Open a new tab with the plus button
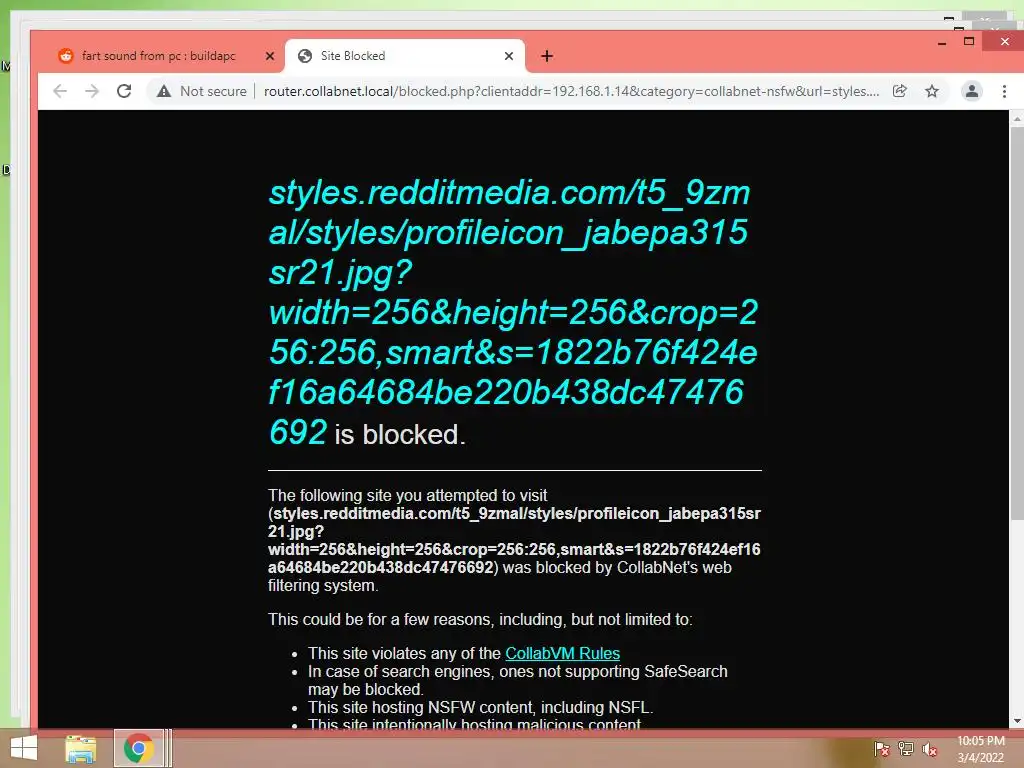 [x=547, y=56]
